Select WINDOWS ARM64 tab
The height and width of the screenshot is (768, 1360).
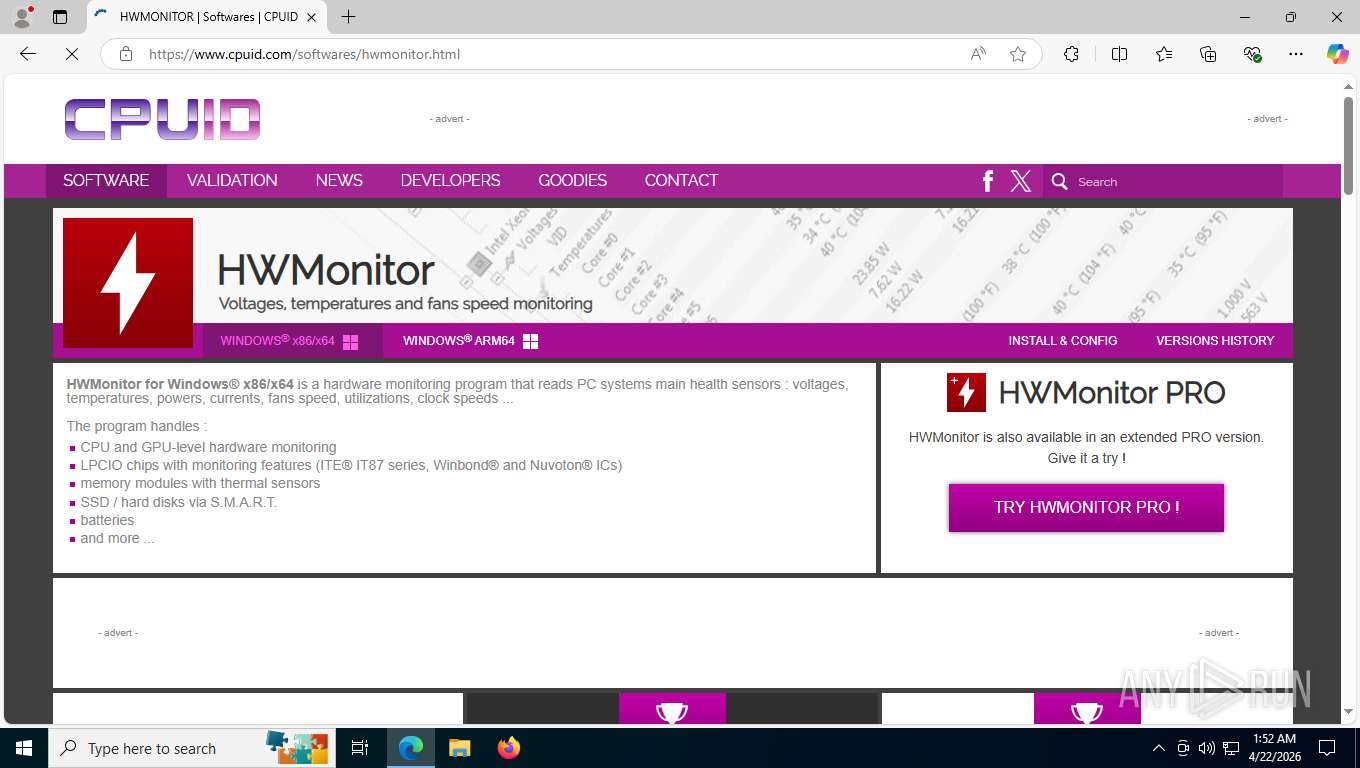point(470,341)
